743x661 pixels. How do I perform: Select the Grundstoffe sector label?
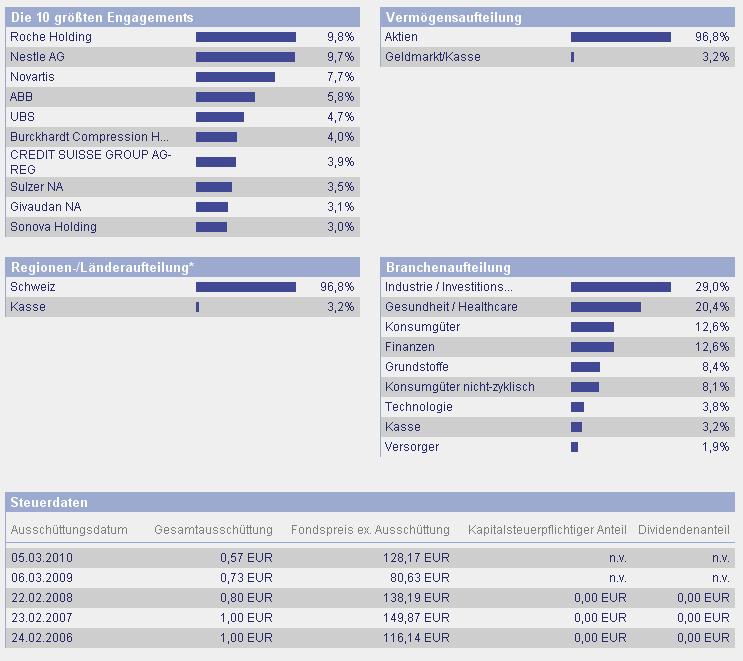coord(417,367)
